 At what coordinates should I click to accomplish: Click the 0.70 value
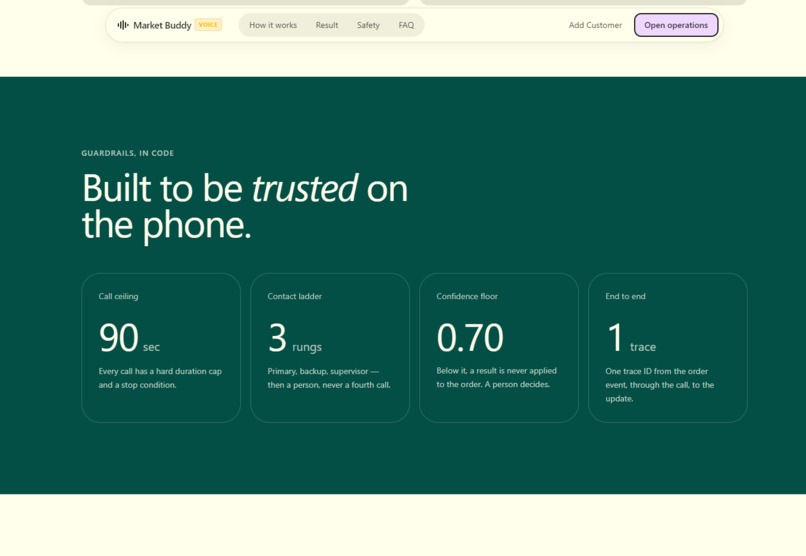pyautogui.click(x=470, y=338)
